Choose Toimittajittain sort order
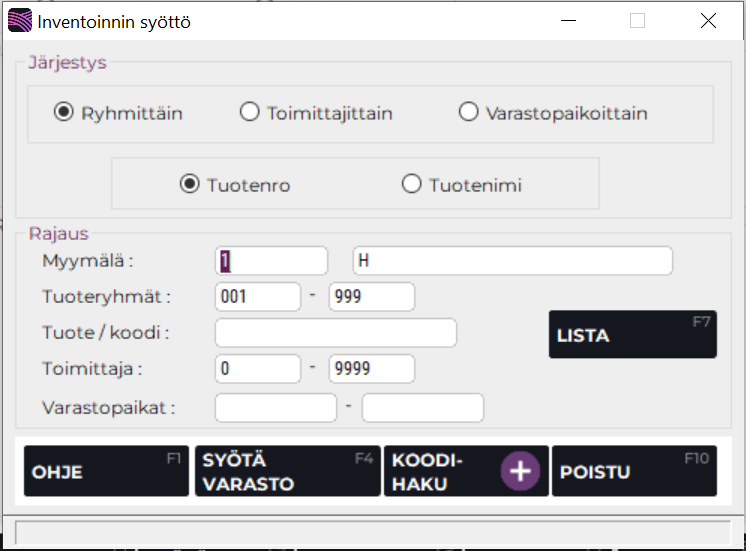 (x=250, y=113)
